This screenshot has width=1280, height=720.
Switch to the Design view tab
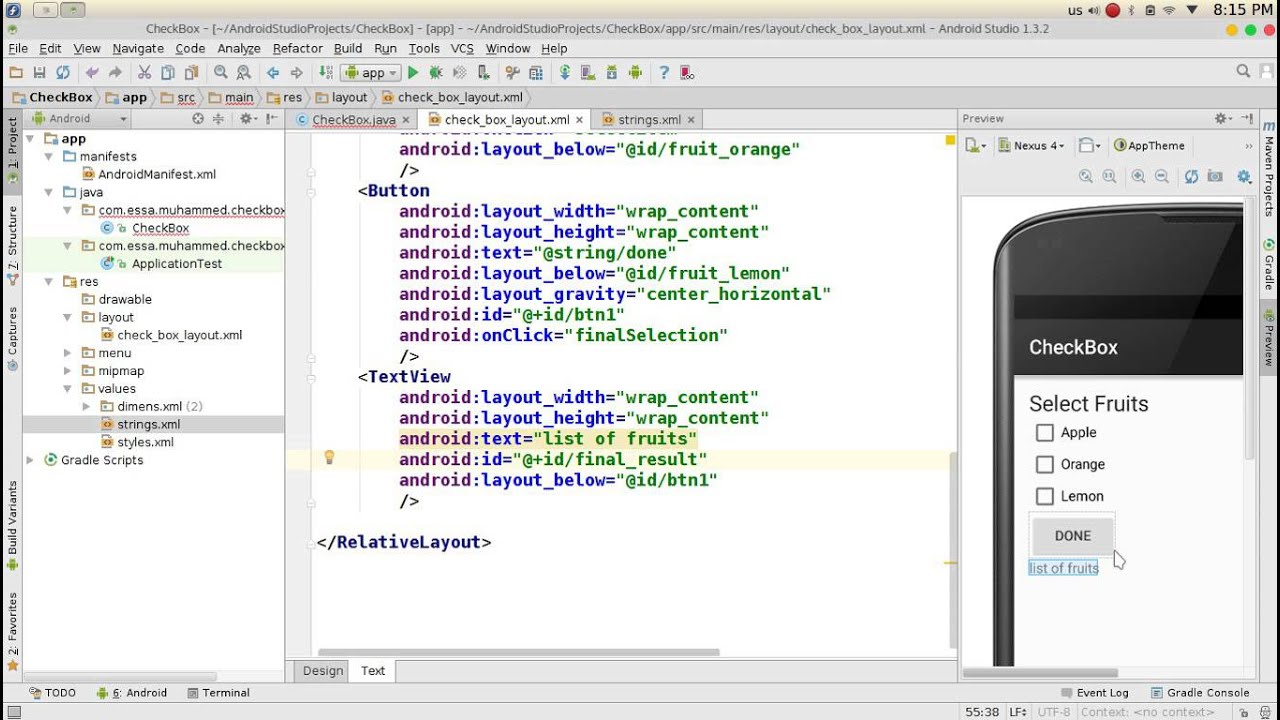pos(323,671)
